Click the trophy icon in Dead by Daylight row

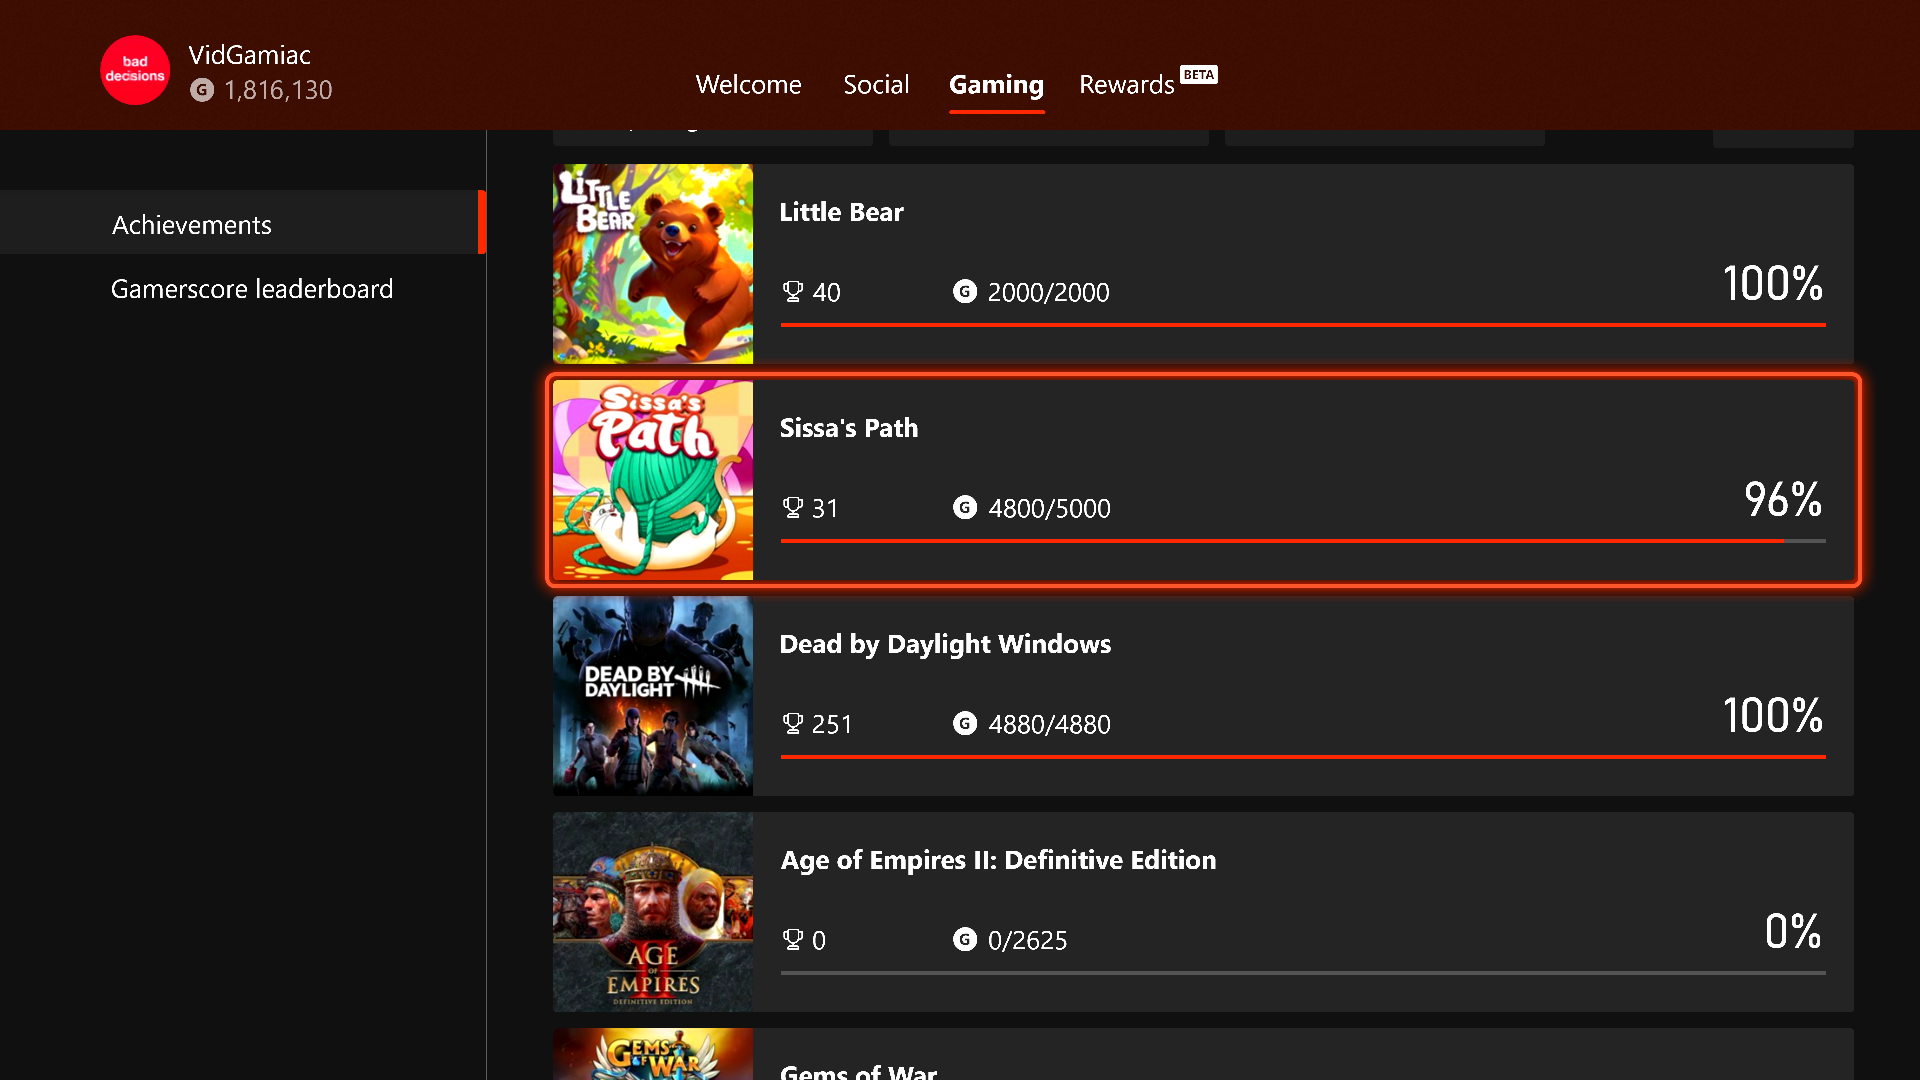[x=793, y=724]
